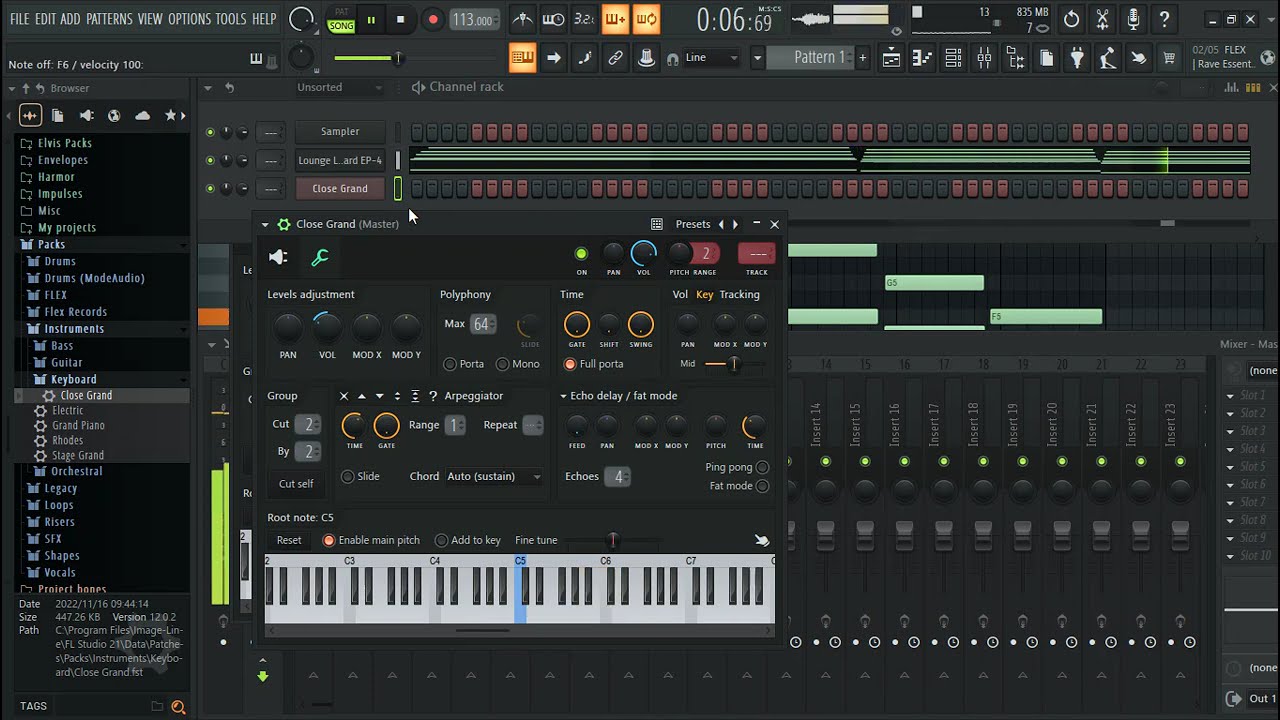The image size is (1280, 720).
Task: Click the shopping cart icon in toolbar
Action: pos(1168,58)
